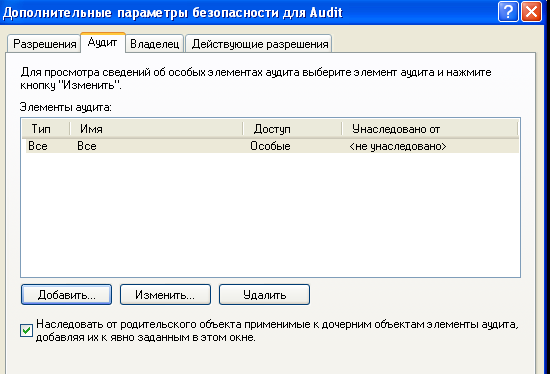The width and height of the screenshot is (550, 374).
Task: Click the Добавить... button
Action: (x=66, y=294)
